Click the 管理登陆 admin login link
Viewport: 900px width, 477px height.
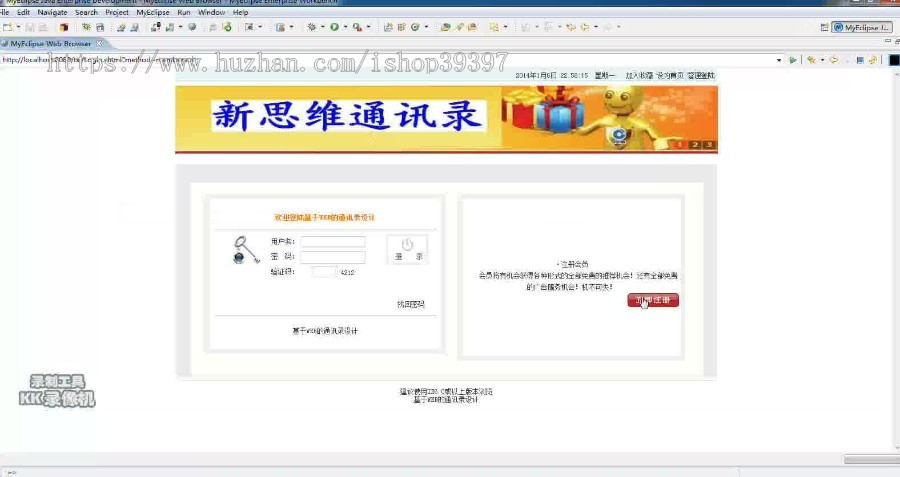click(701, 75)
